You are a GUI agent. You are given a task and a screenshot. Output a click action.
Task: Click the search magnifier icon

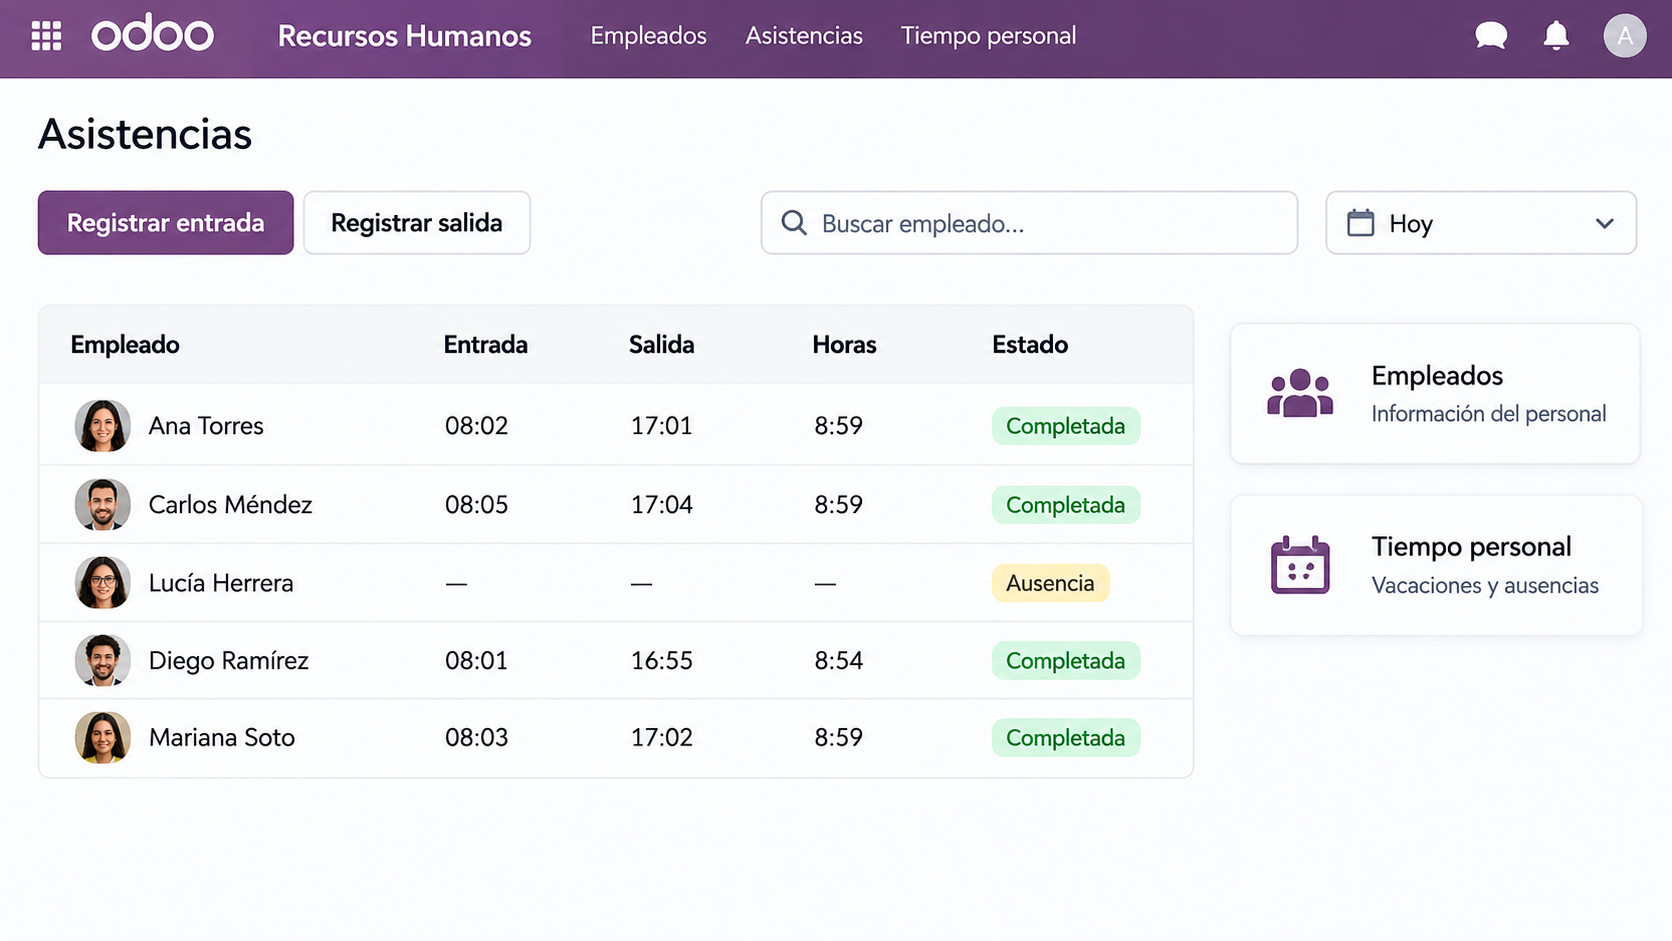click(794, 222)
